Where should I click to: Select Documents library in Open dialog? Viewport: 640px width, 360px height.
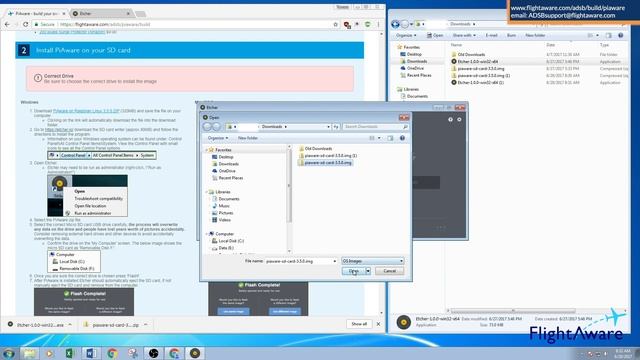tap(226, 199)
